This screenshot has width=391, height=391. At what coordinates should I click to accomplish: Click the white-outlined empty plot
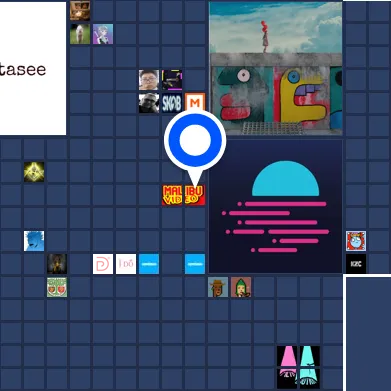[x=368, y=333]
